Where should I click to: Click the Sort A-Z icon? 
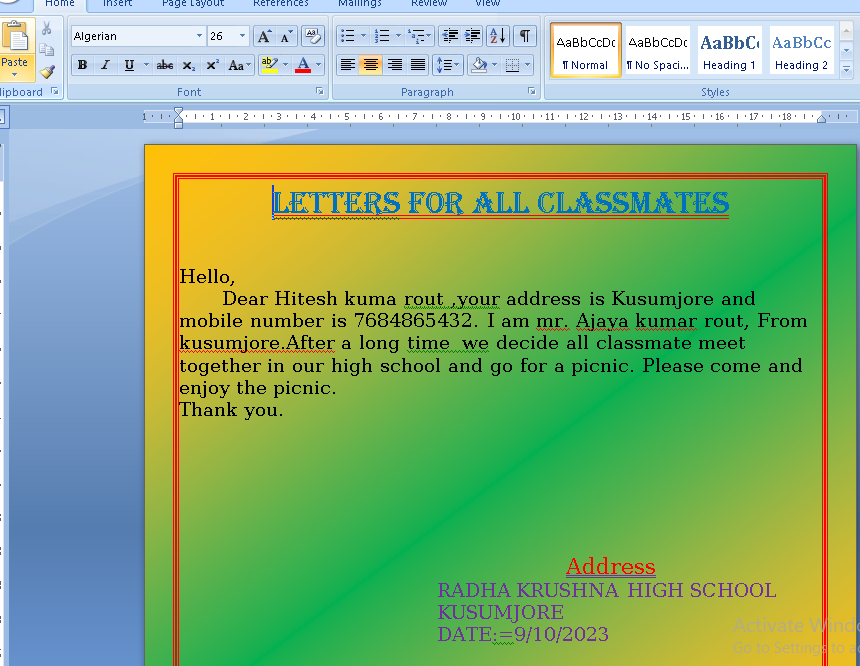(x=499, y=37)
